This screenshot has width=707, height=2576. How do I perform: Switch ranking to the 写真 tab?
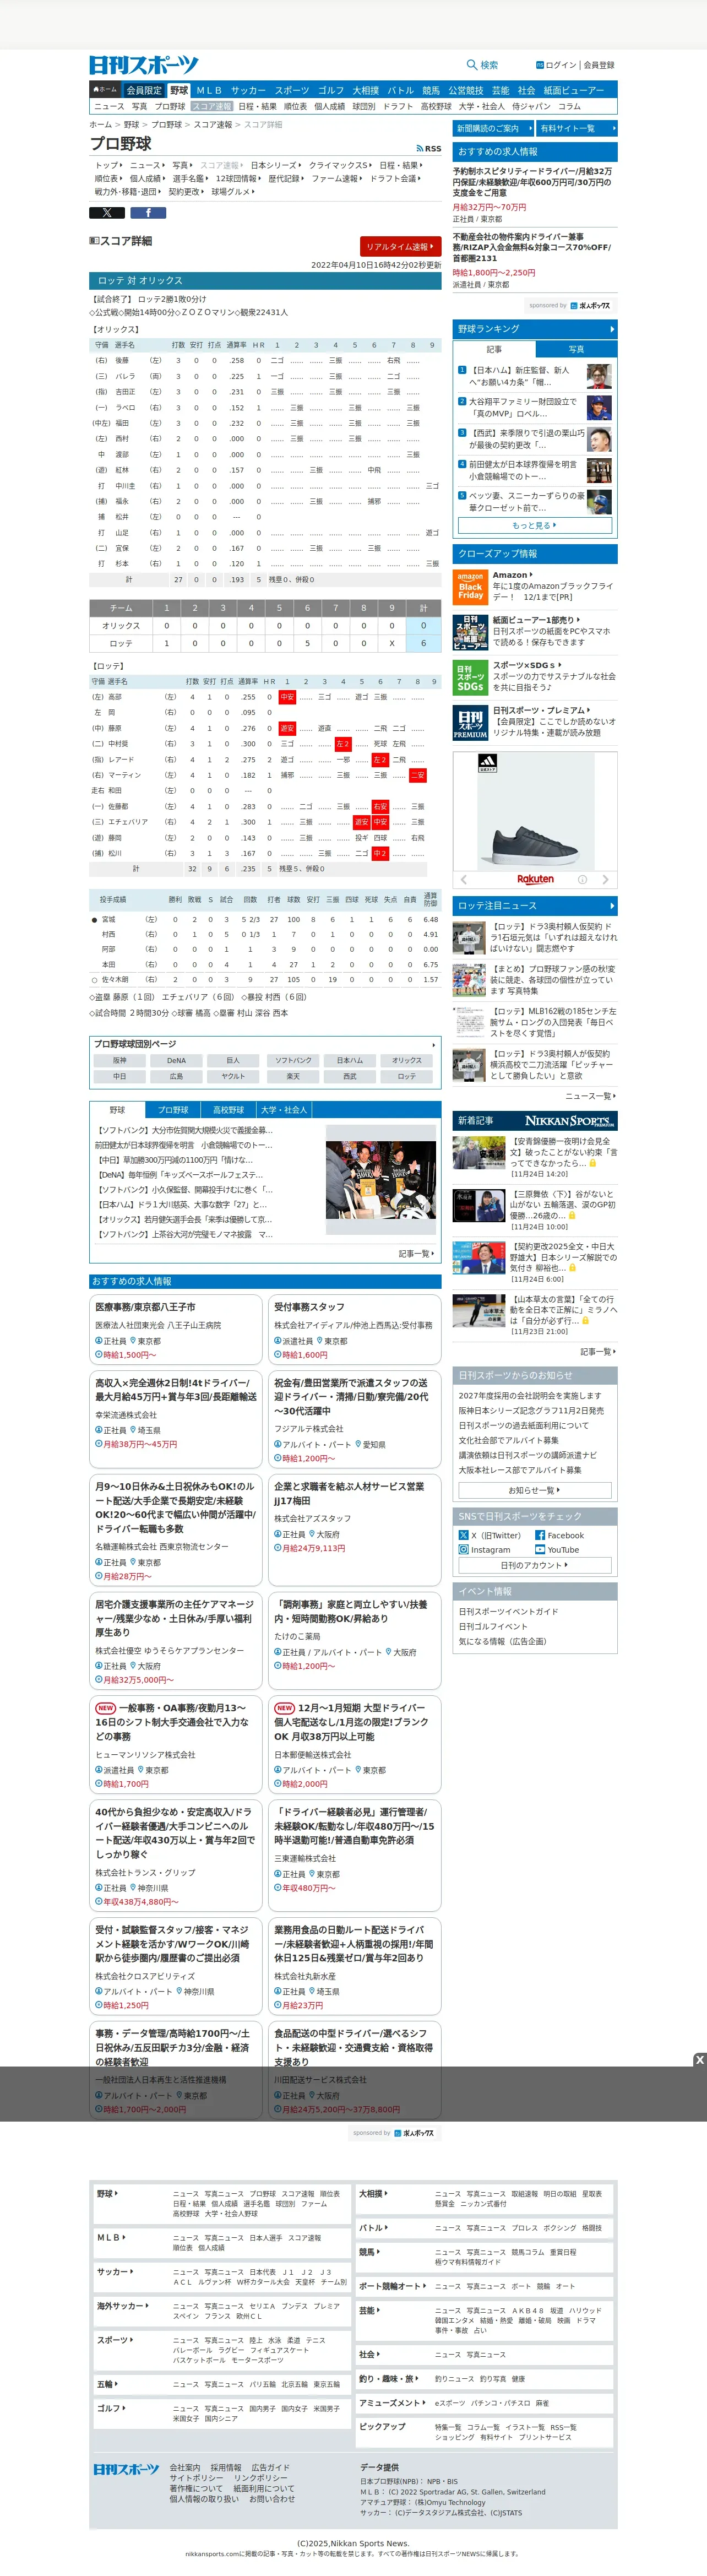click(x=576, y=349)
